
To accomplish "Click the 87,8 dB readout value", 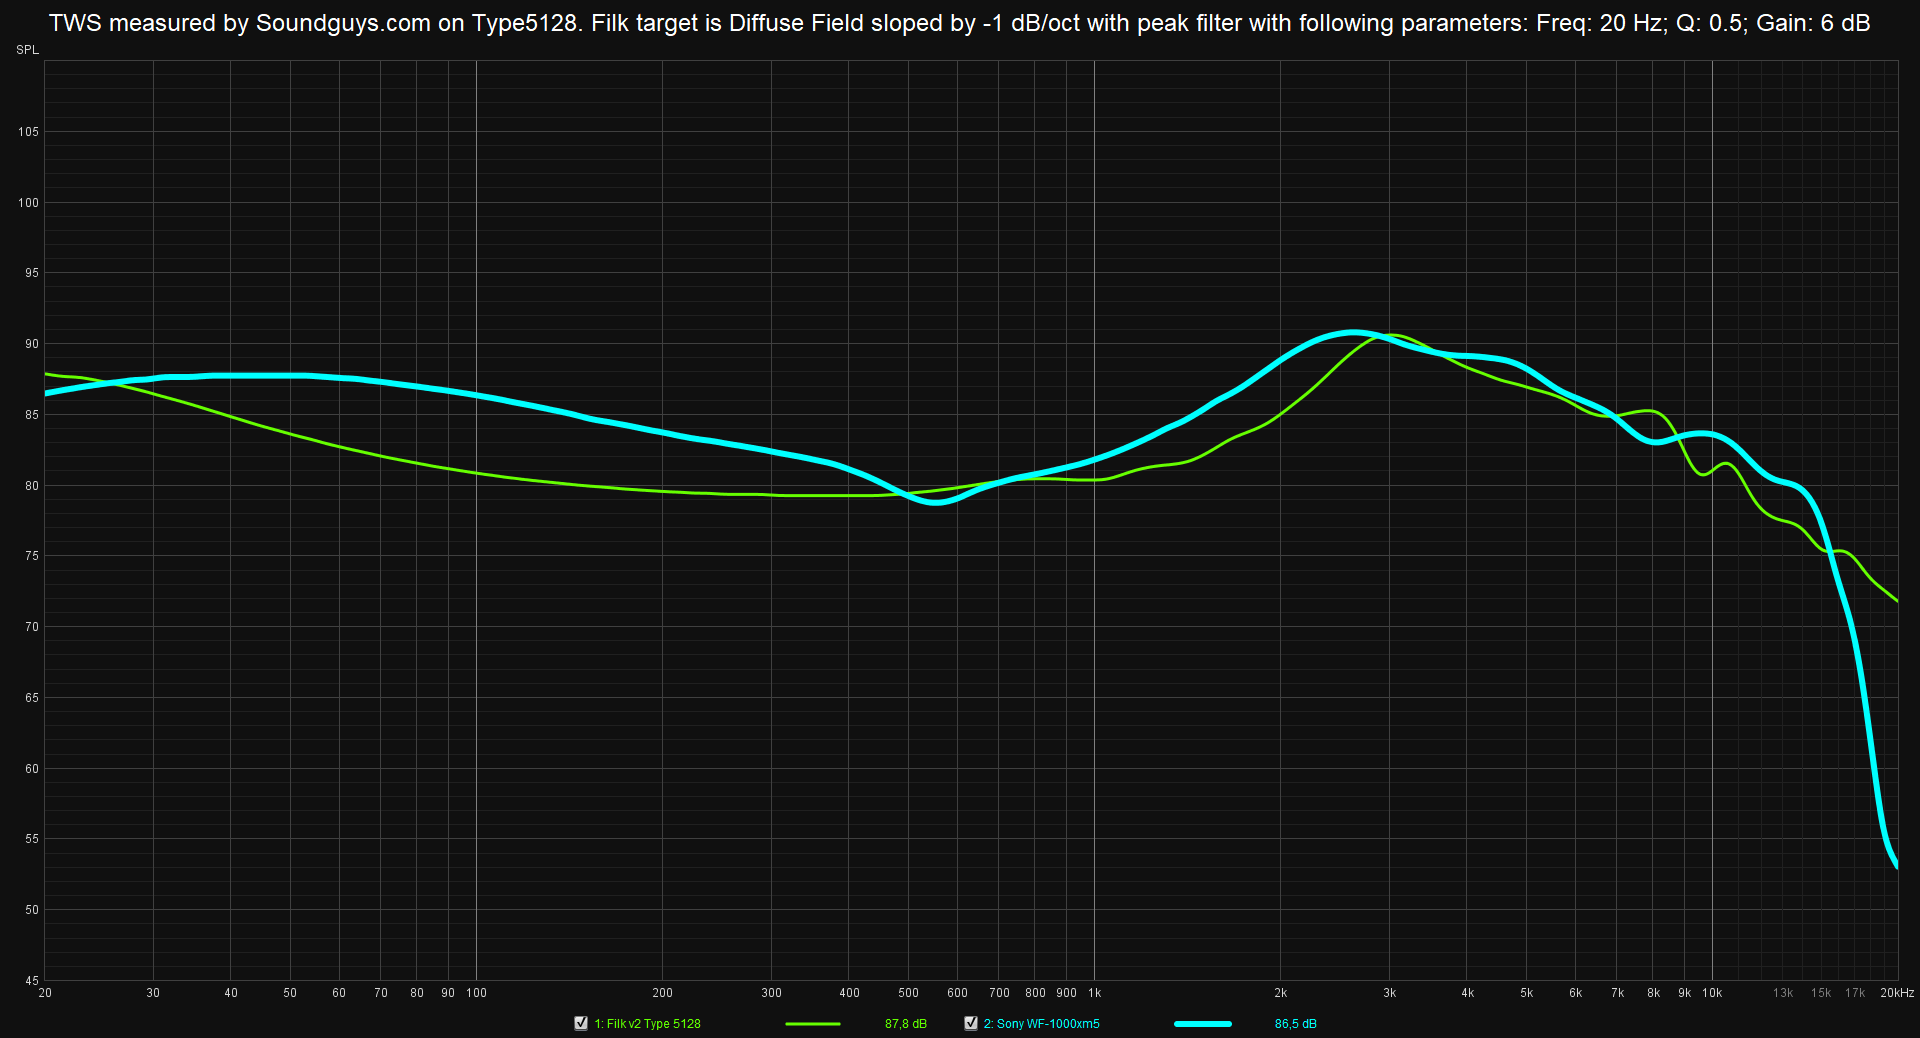I will (x=906, y=1024).
